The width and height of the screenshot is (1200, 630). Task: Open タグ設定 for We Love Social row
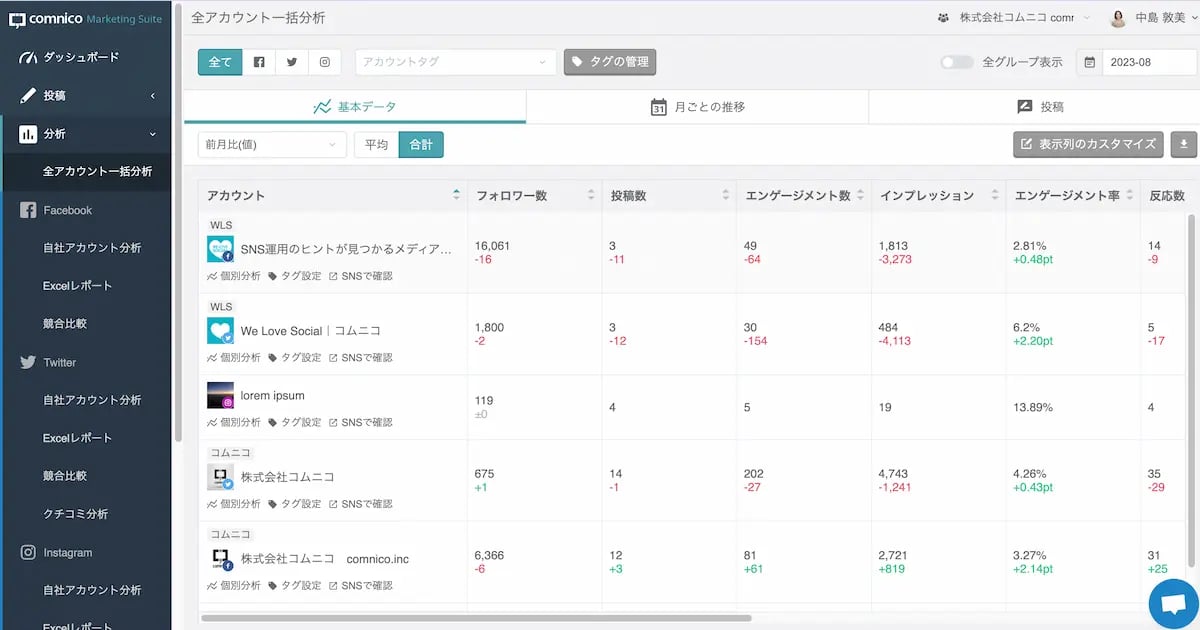click(295, 357)
